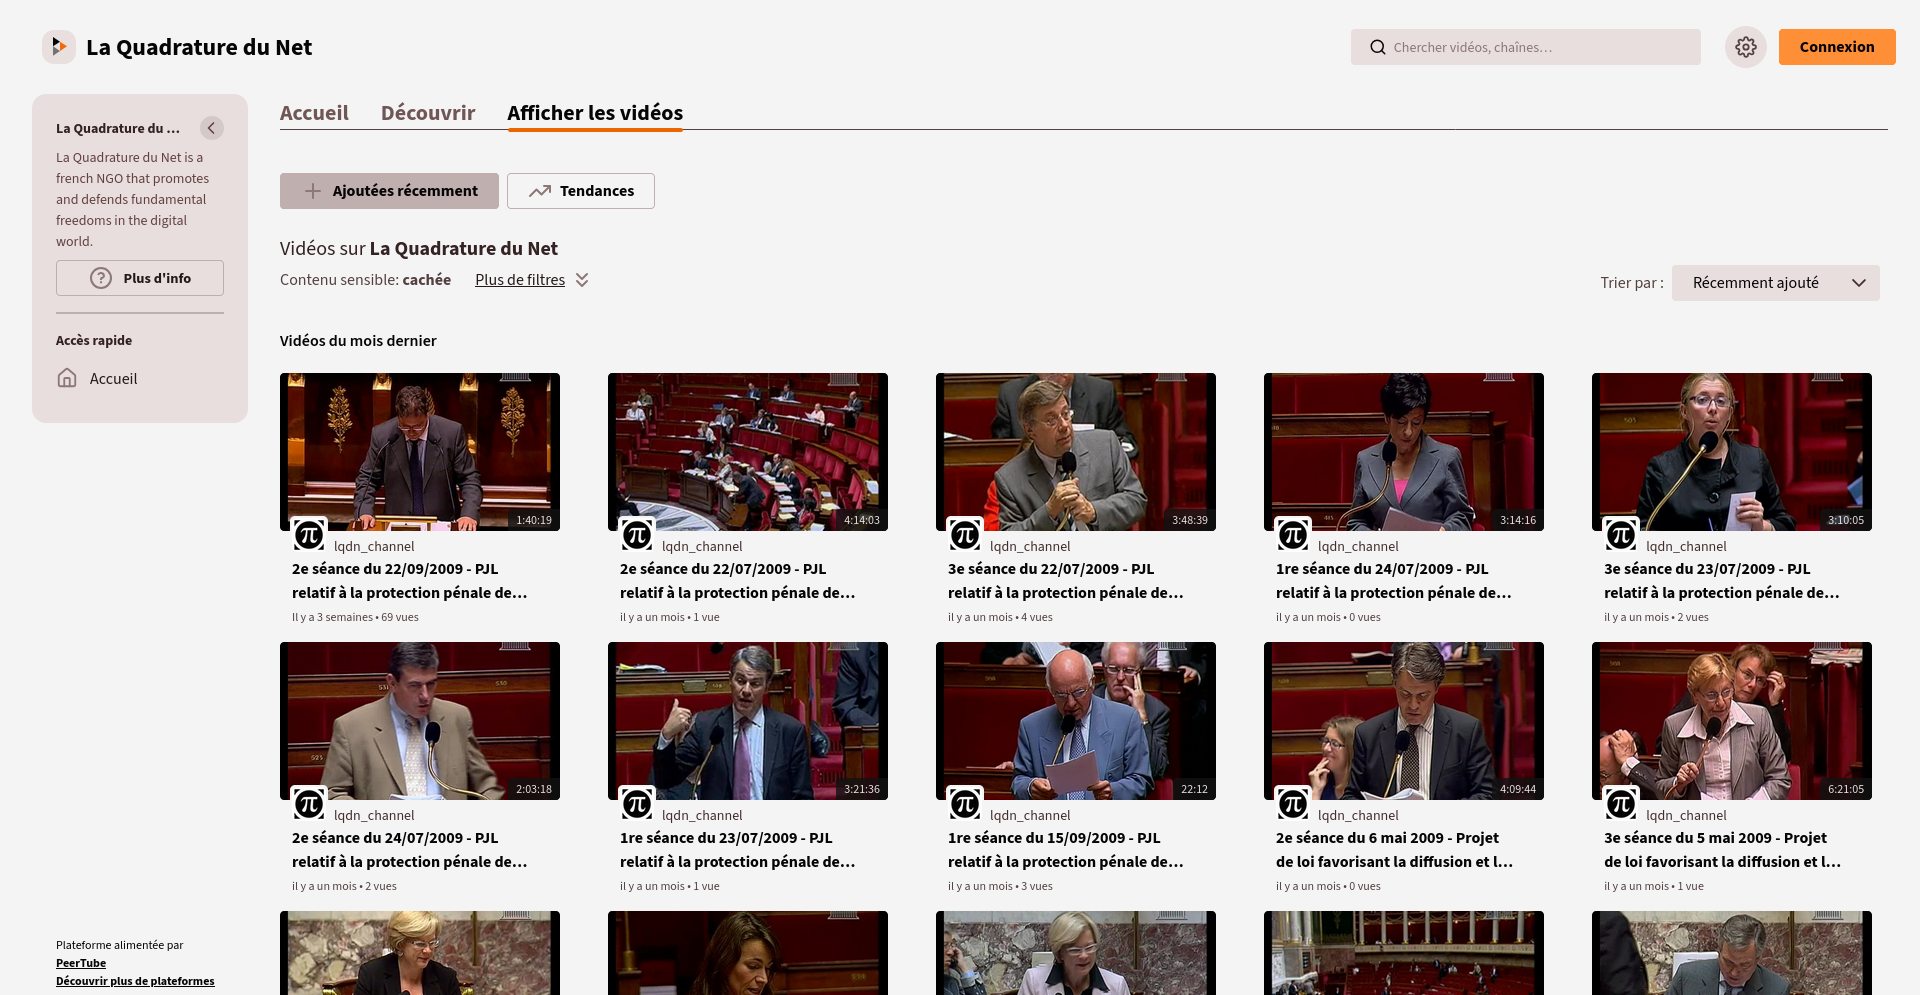Click lqdn_channel name under the 4:09:44 video
Screen dimensions: 1920x995
click(x=1358, y=816)
